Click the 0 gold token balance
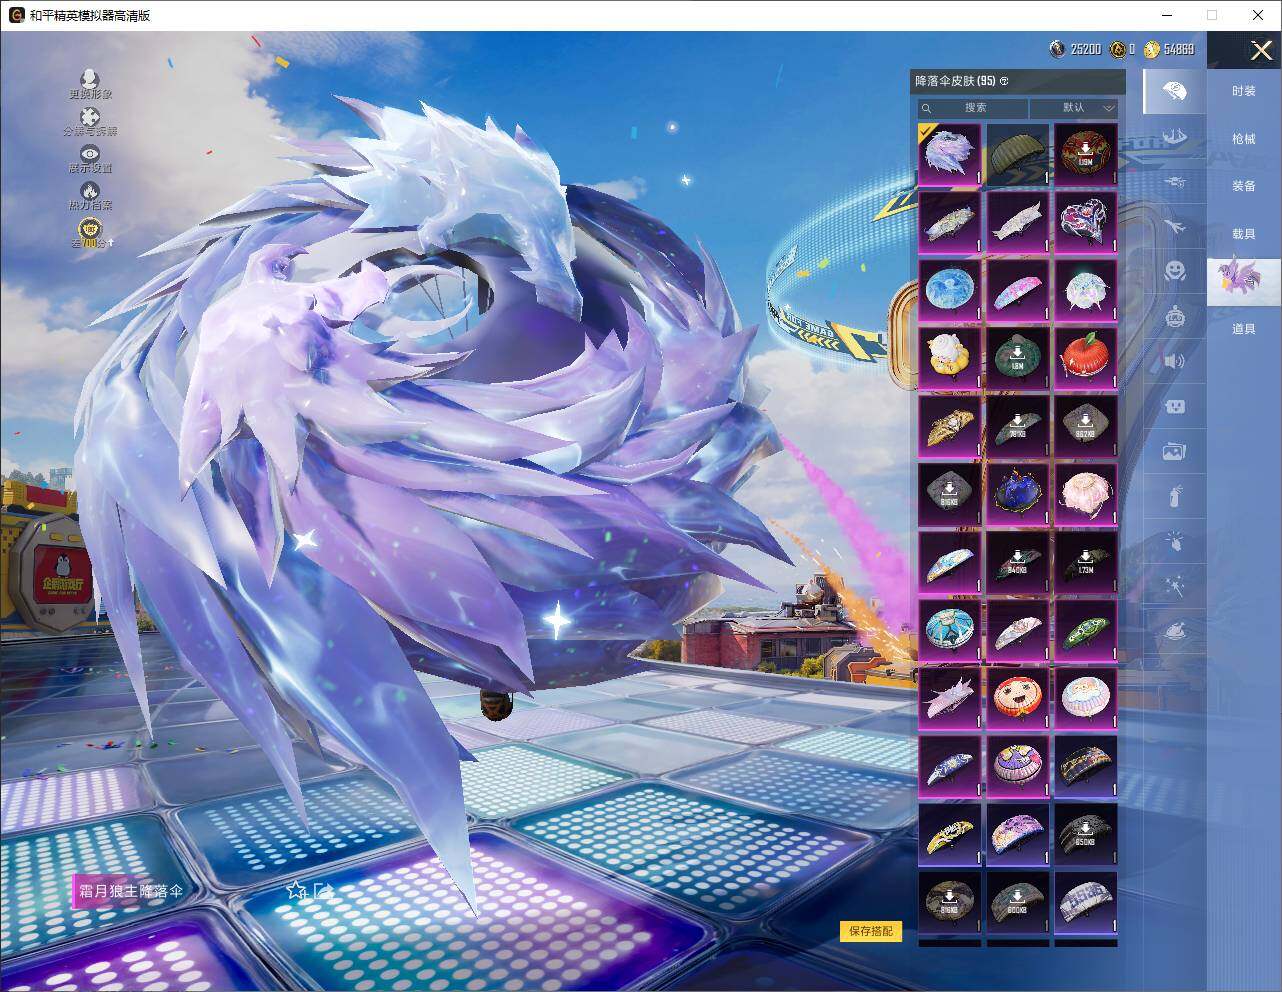 [x=1122, y=49]
